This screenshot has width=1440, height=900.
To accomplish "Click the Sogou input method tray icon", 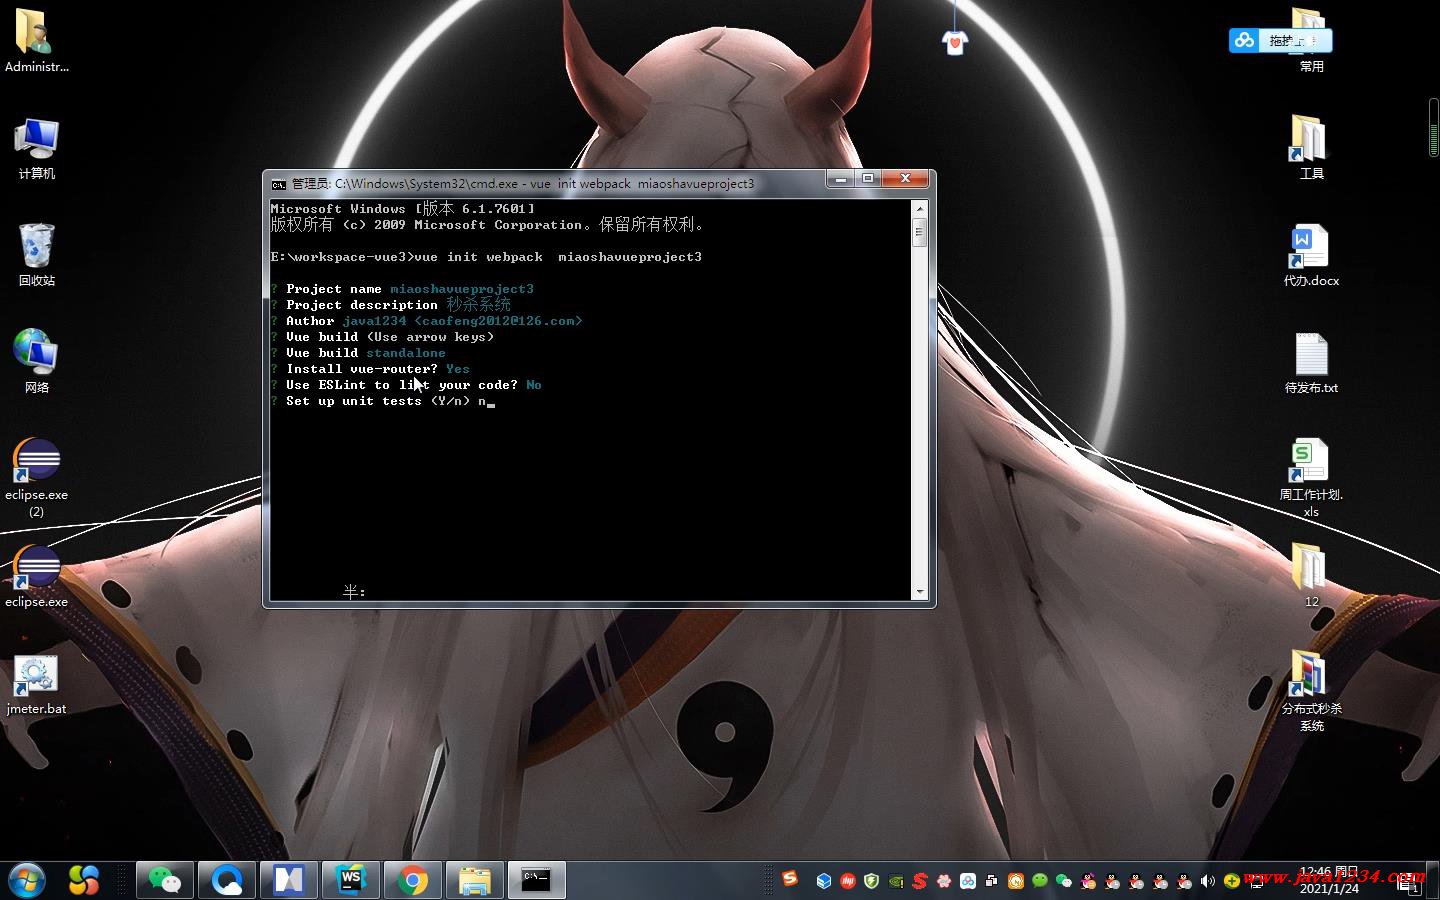I will point(790,878).
